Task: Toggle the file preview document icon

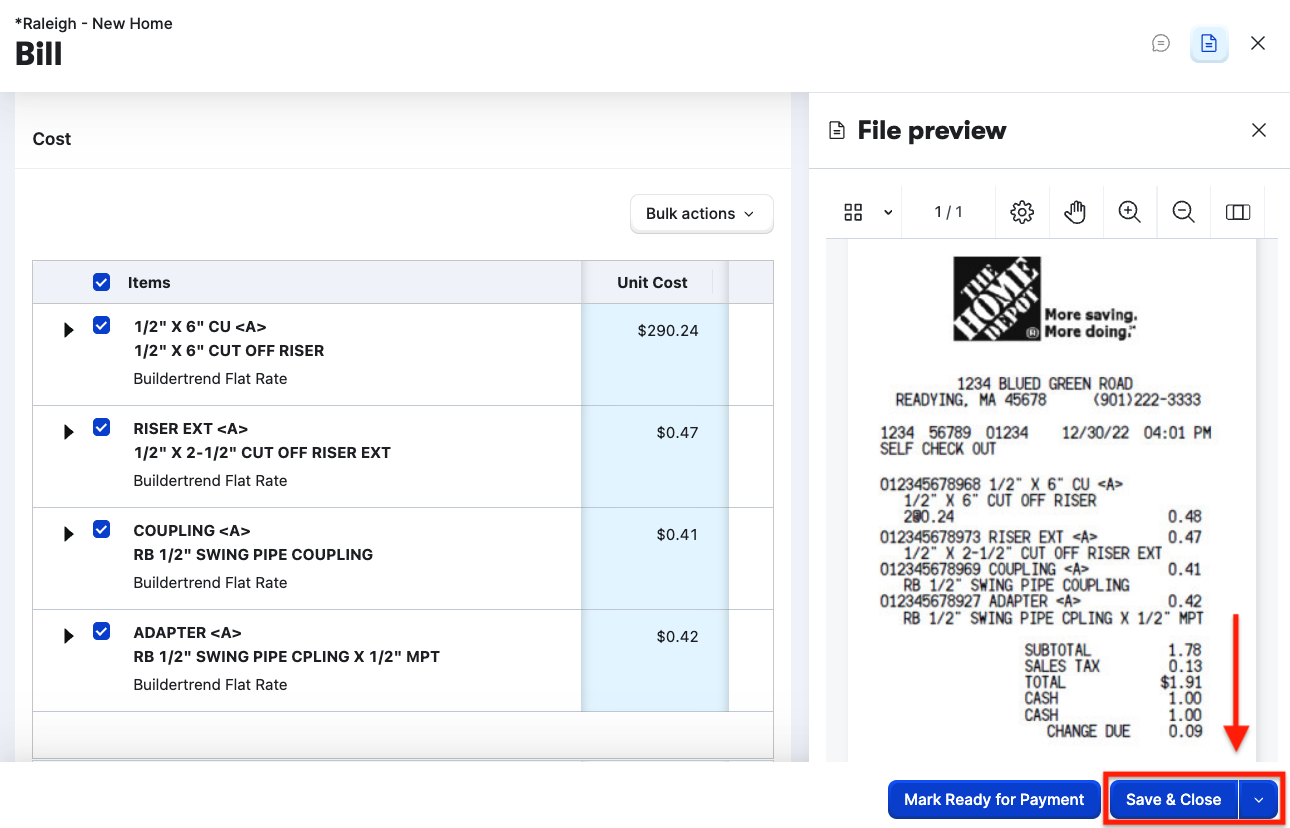Action: tap(1209, 43)
